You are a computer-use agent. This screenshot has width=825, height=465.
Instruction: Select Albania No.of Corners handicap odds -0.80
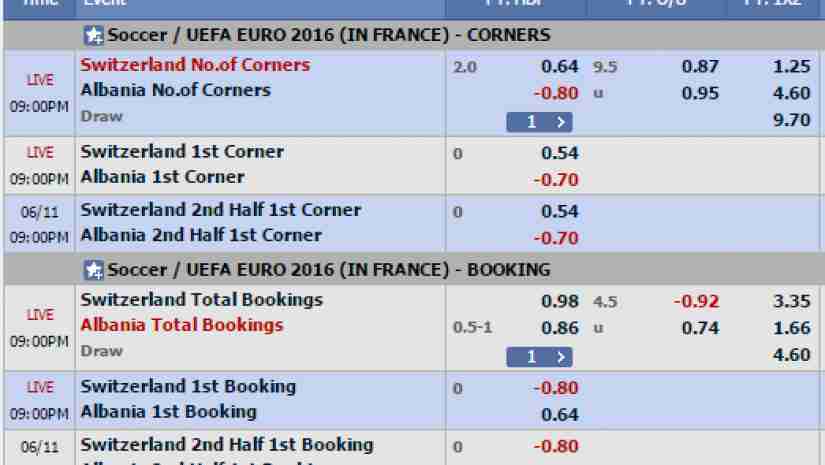click(x=556, y=94)
